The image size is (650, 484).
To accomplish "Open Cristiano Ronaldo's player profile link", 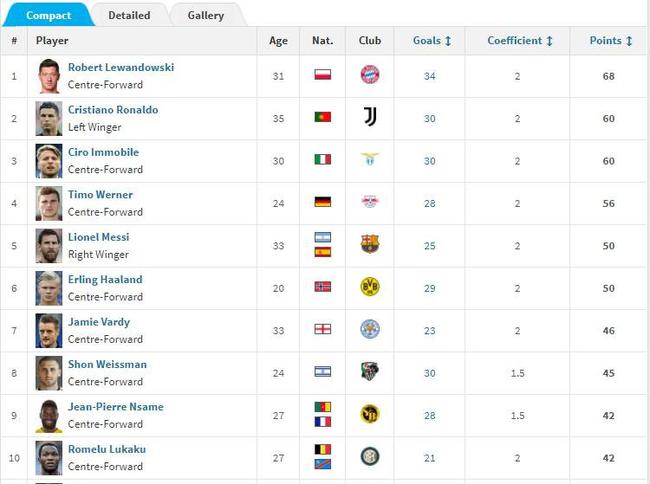I will point(113,110).
